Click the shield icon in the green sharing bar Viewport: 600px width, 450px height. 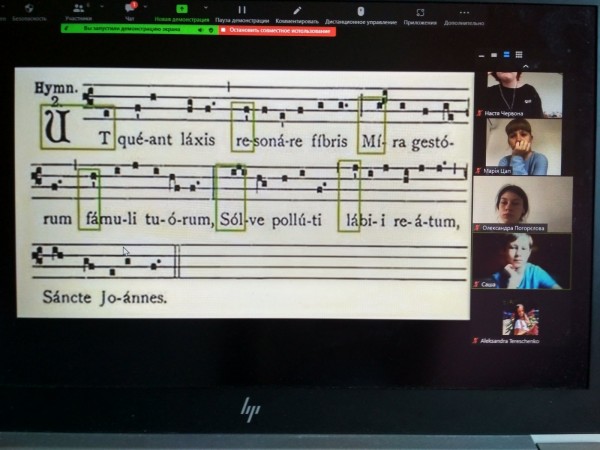pyautogui.click(x=211, y=30)
